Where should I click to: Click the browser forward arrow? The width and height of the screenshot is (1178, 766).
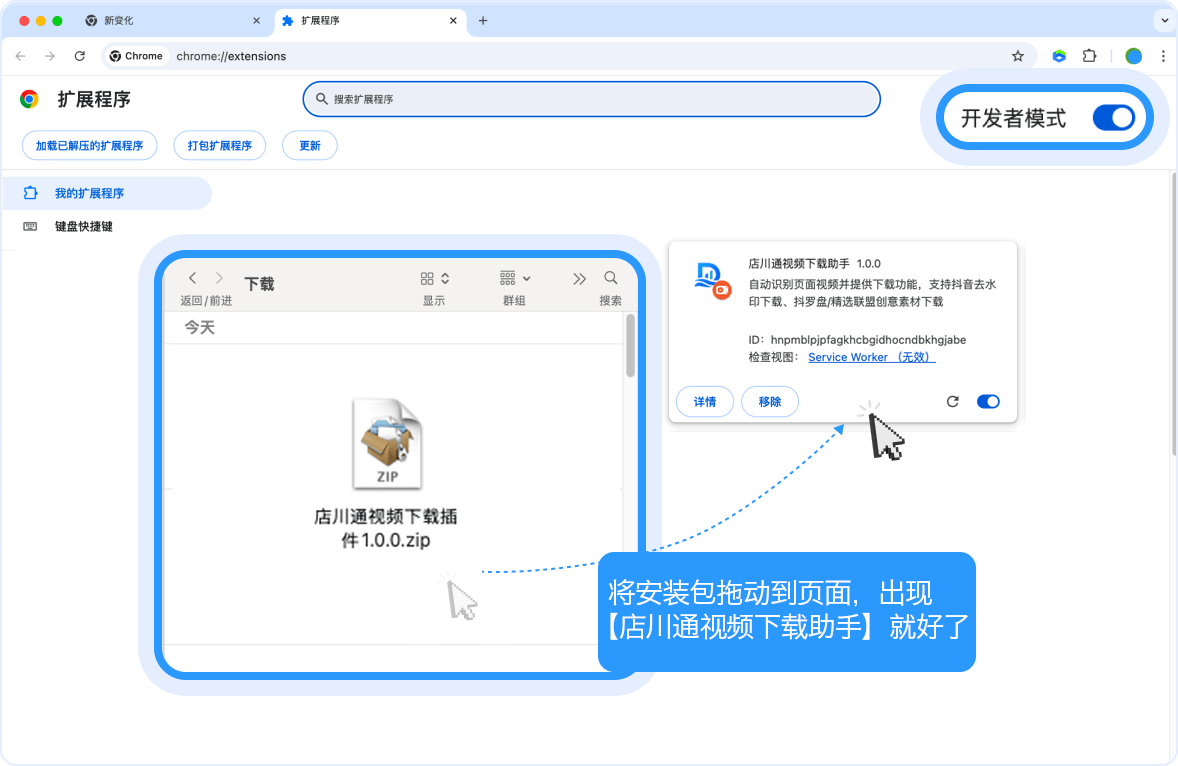click(x=50, y=56)
